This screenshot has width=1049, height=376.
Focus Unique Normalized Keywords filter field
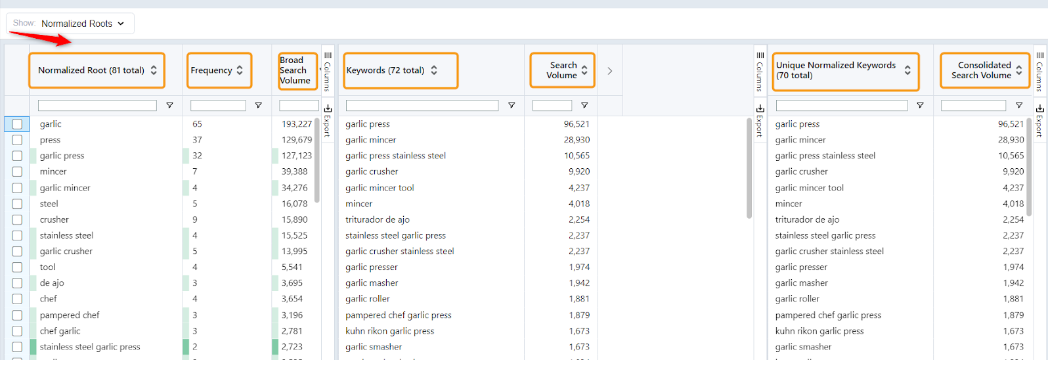(x=842, y=106)
